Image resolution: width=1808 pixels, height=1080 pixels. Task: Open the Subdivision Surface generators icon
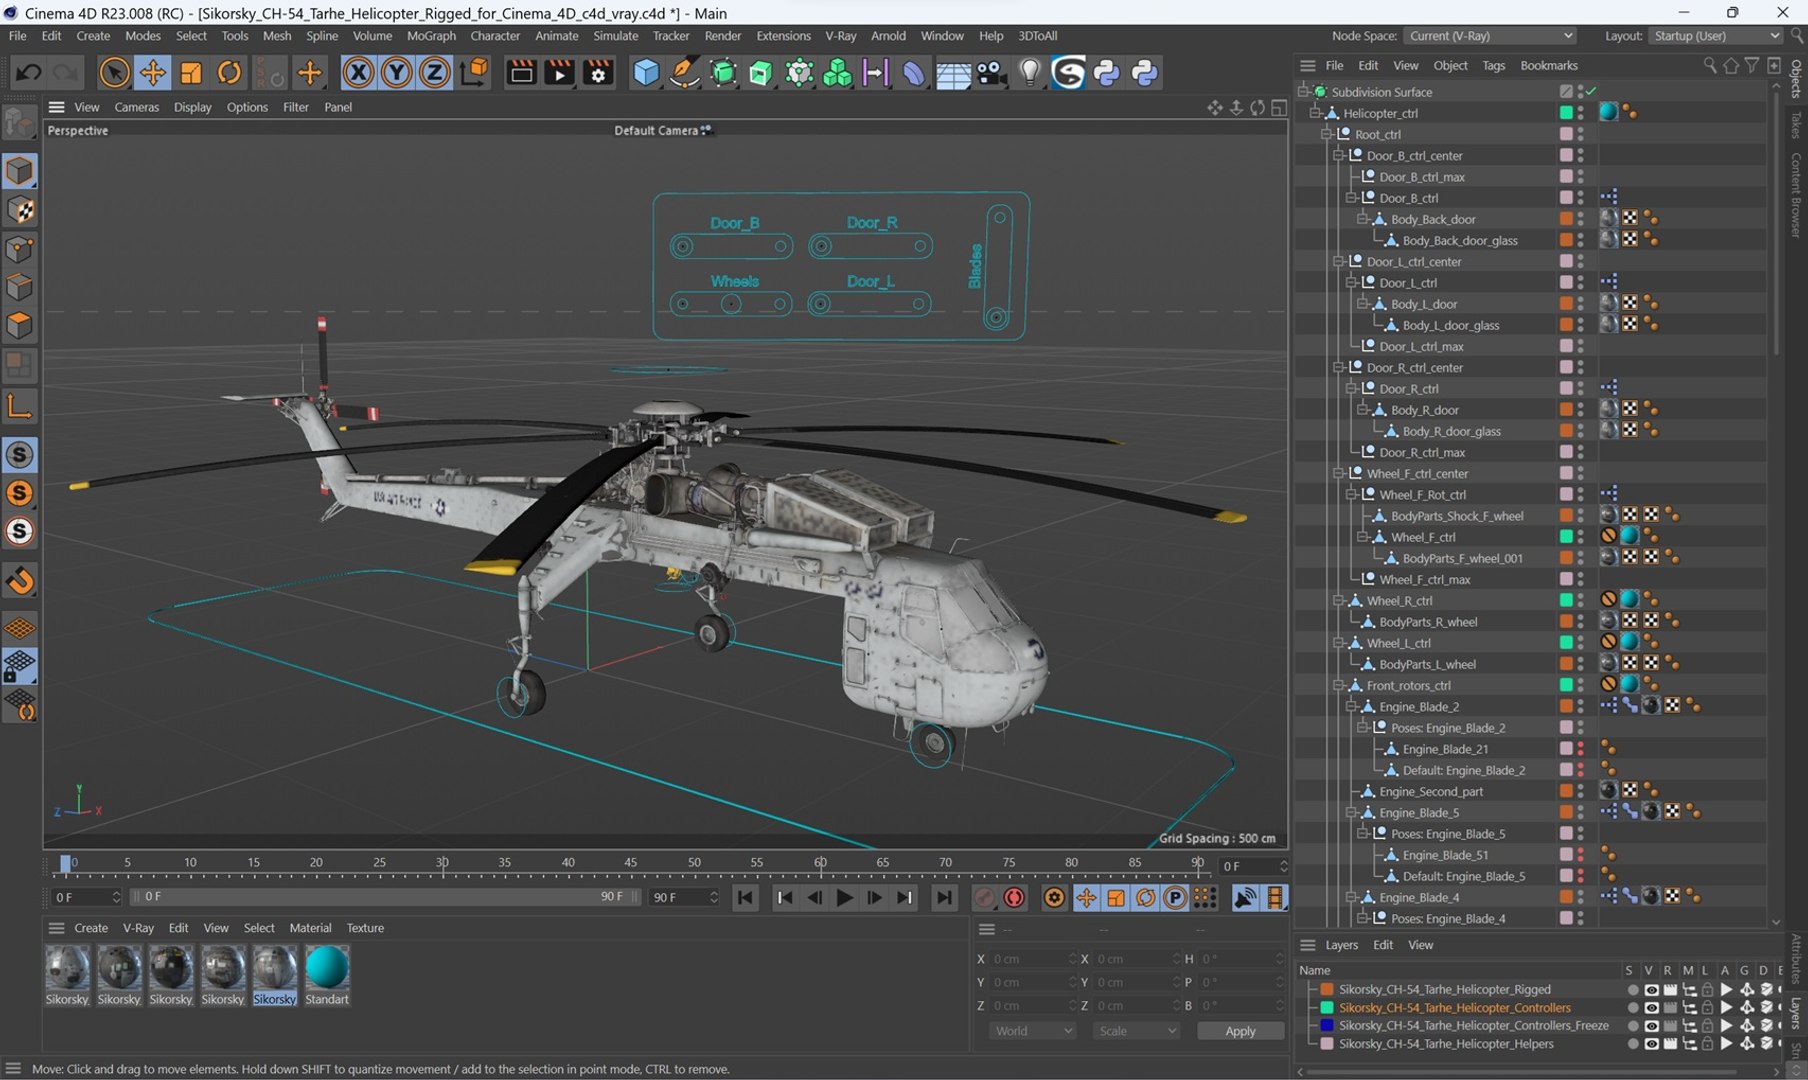[x=723, y=72]
